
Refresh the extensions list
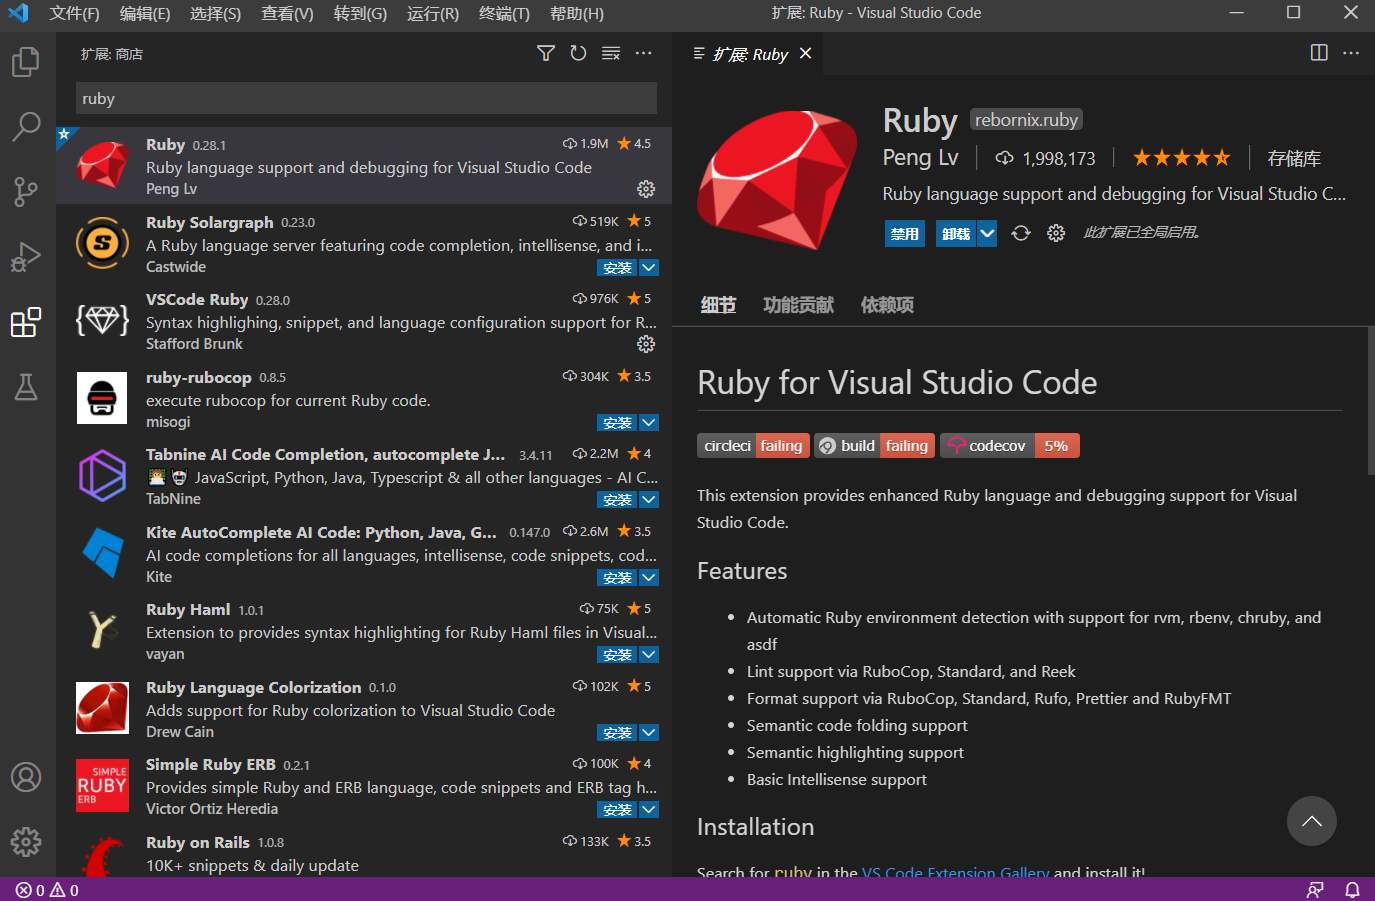coord(578,53)
